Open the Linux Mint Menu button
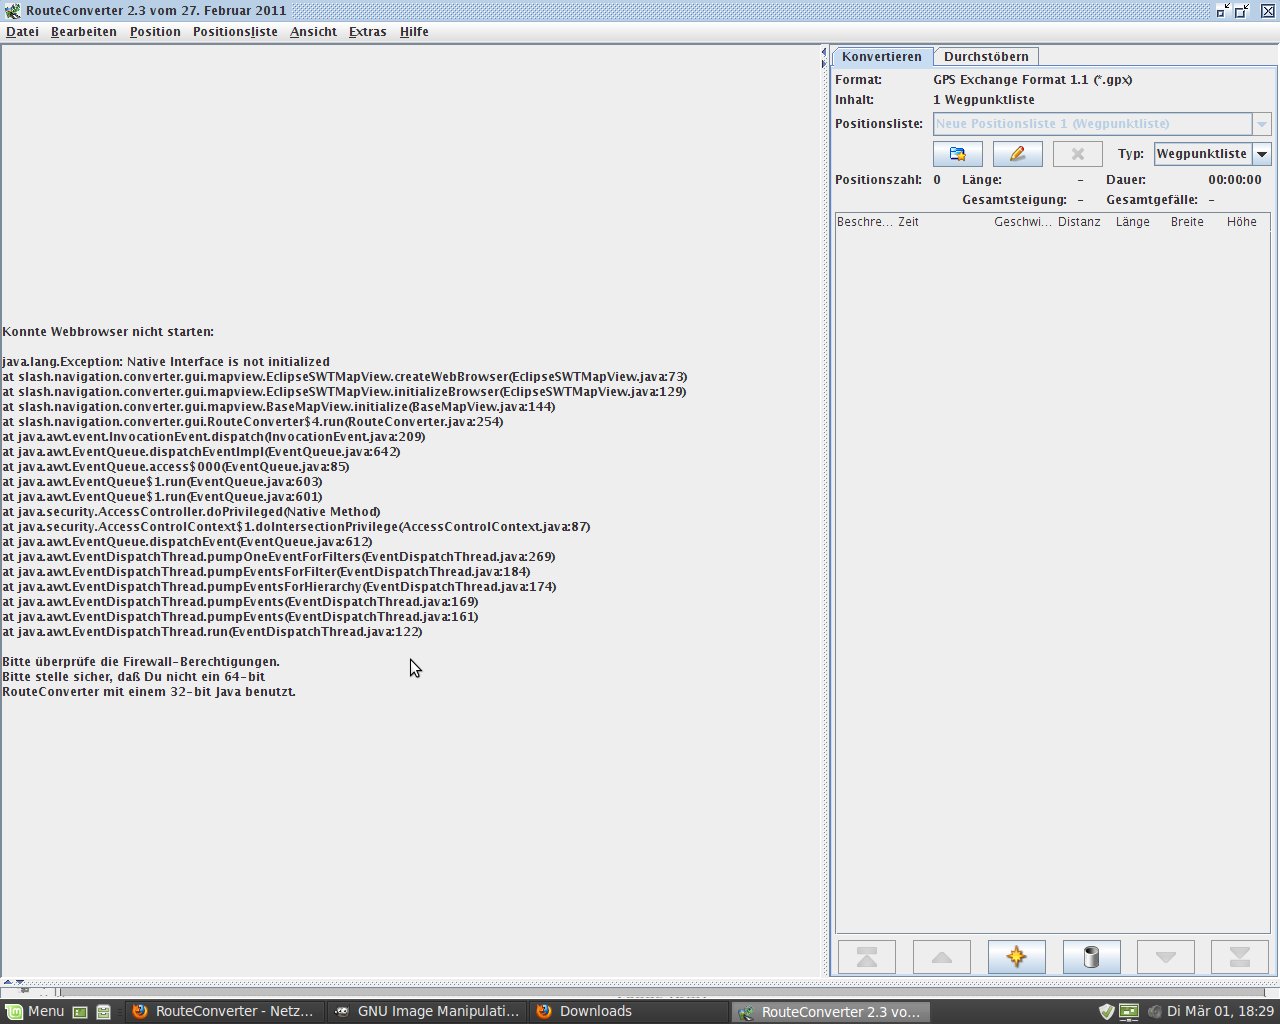The width and height of the screenshot is (1280, 1024). coord(35,1011)
